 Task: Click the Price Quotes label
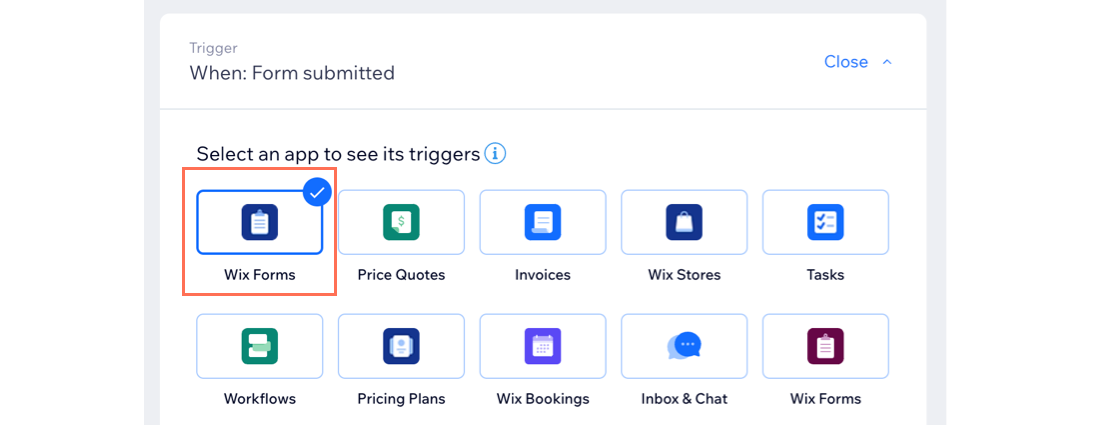tap(401, 275)
